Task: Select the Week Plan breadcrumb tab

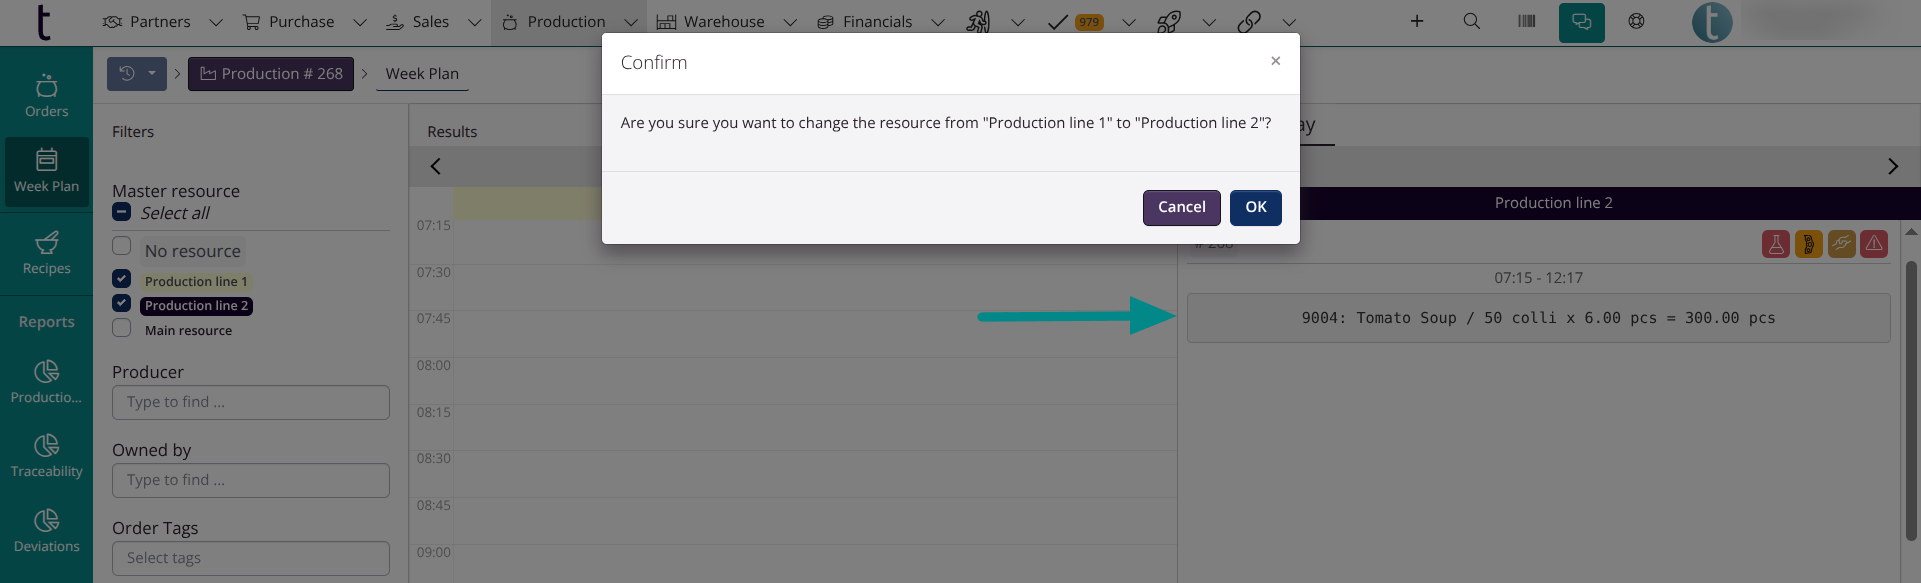Action: click(422, 73)
